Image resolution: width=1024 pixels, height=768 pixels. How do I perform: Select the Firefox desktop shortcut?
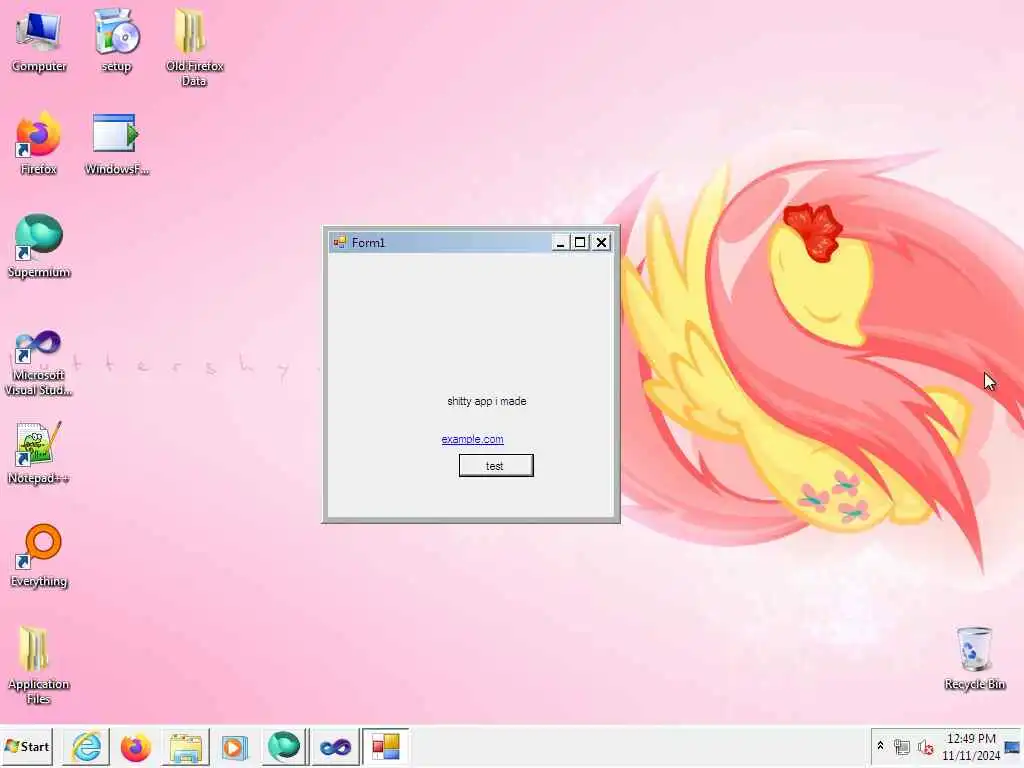[x=39, y=145]
